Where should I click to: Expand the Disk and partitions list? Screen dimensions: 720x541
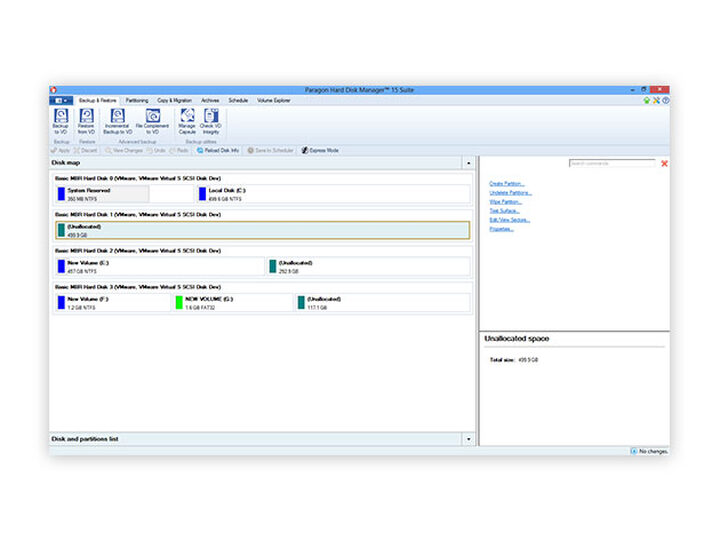click(468, 439)
